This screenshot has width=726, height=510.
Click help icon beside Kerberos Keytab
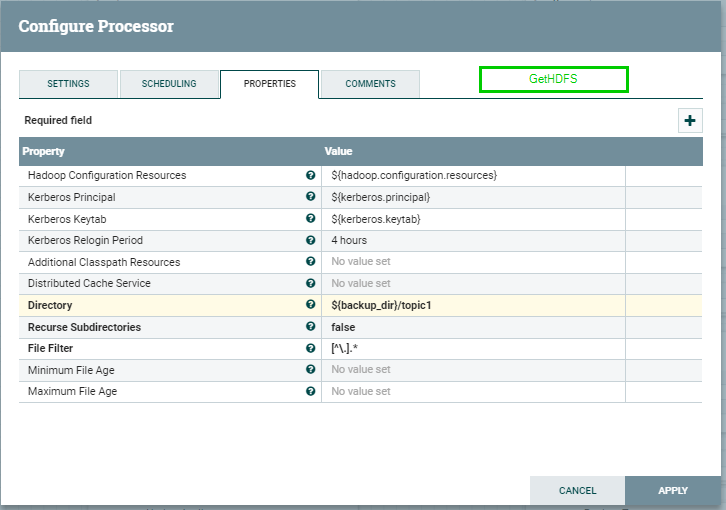[x=310, y=219]
